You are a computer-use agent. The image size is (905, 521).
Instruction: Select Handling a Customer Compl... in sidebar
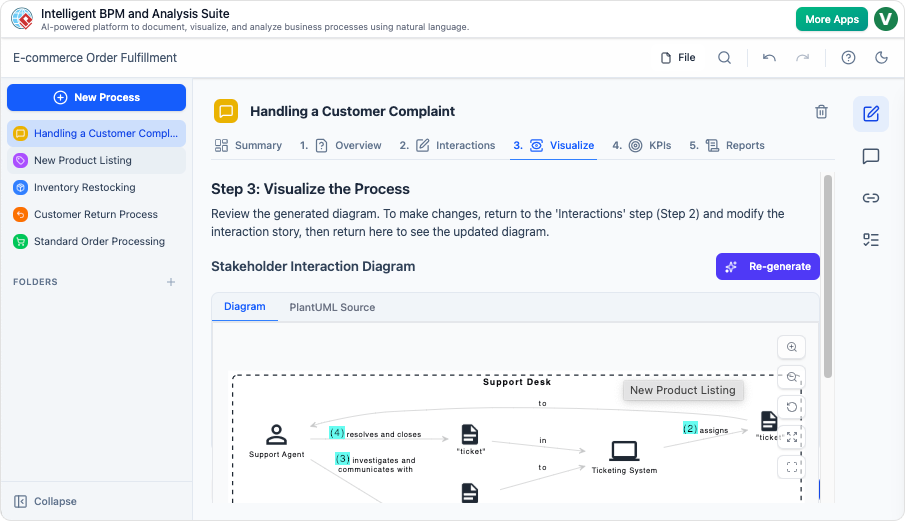96,133
